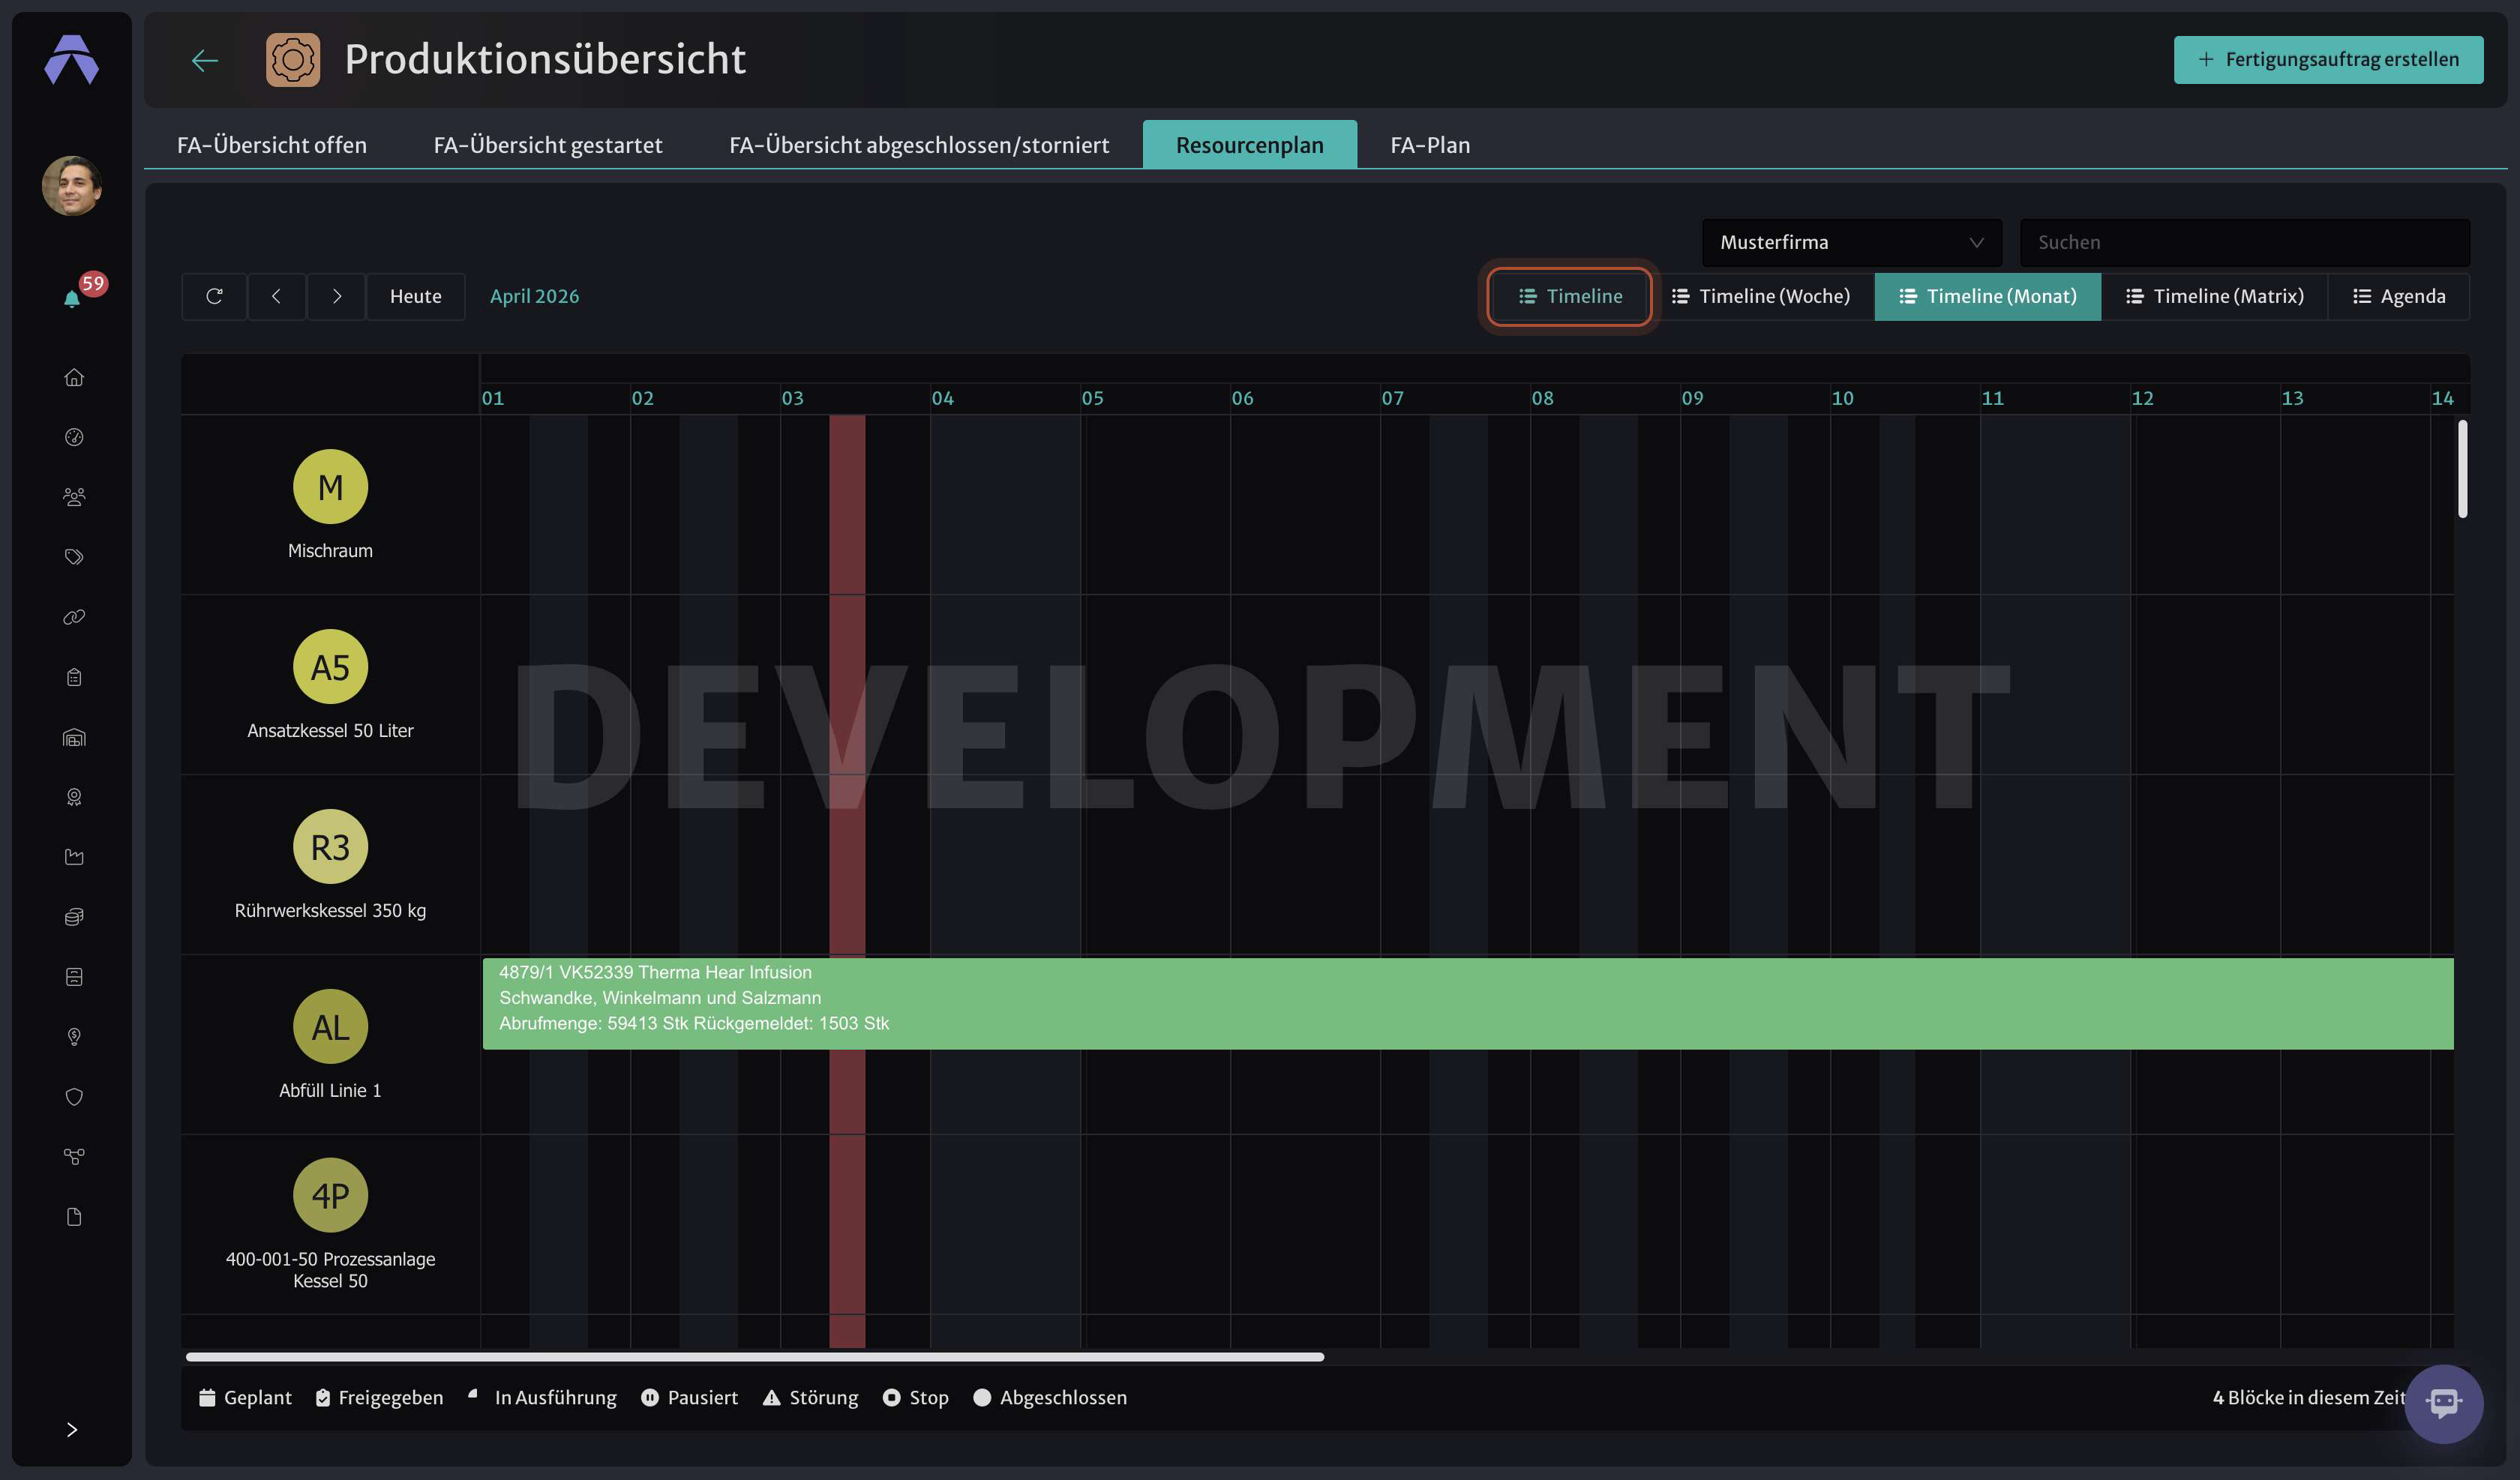2520x1480 pixels.
Task: Click the Suchen search field
Action: [x=2245, y=242]
